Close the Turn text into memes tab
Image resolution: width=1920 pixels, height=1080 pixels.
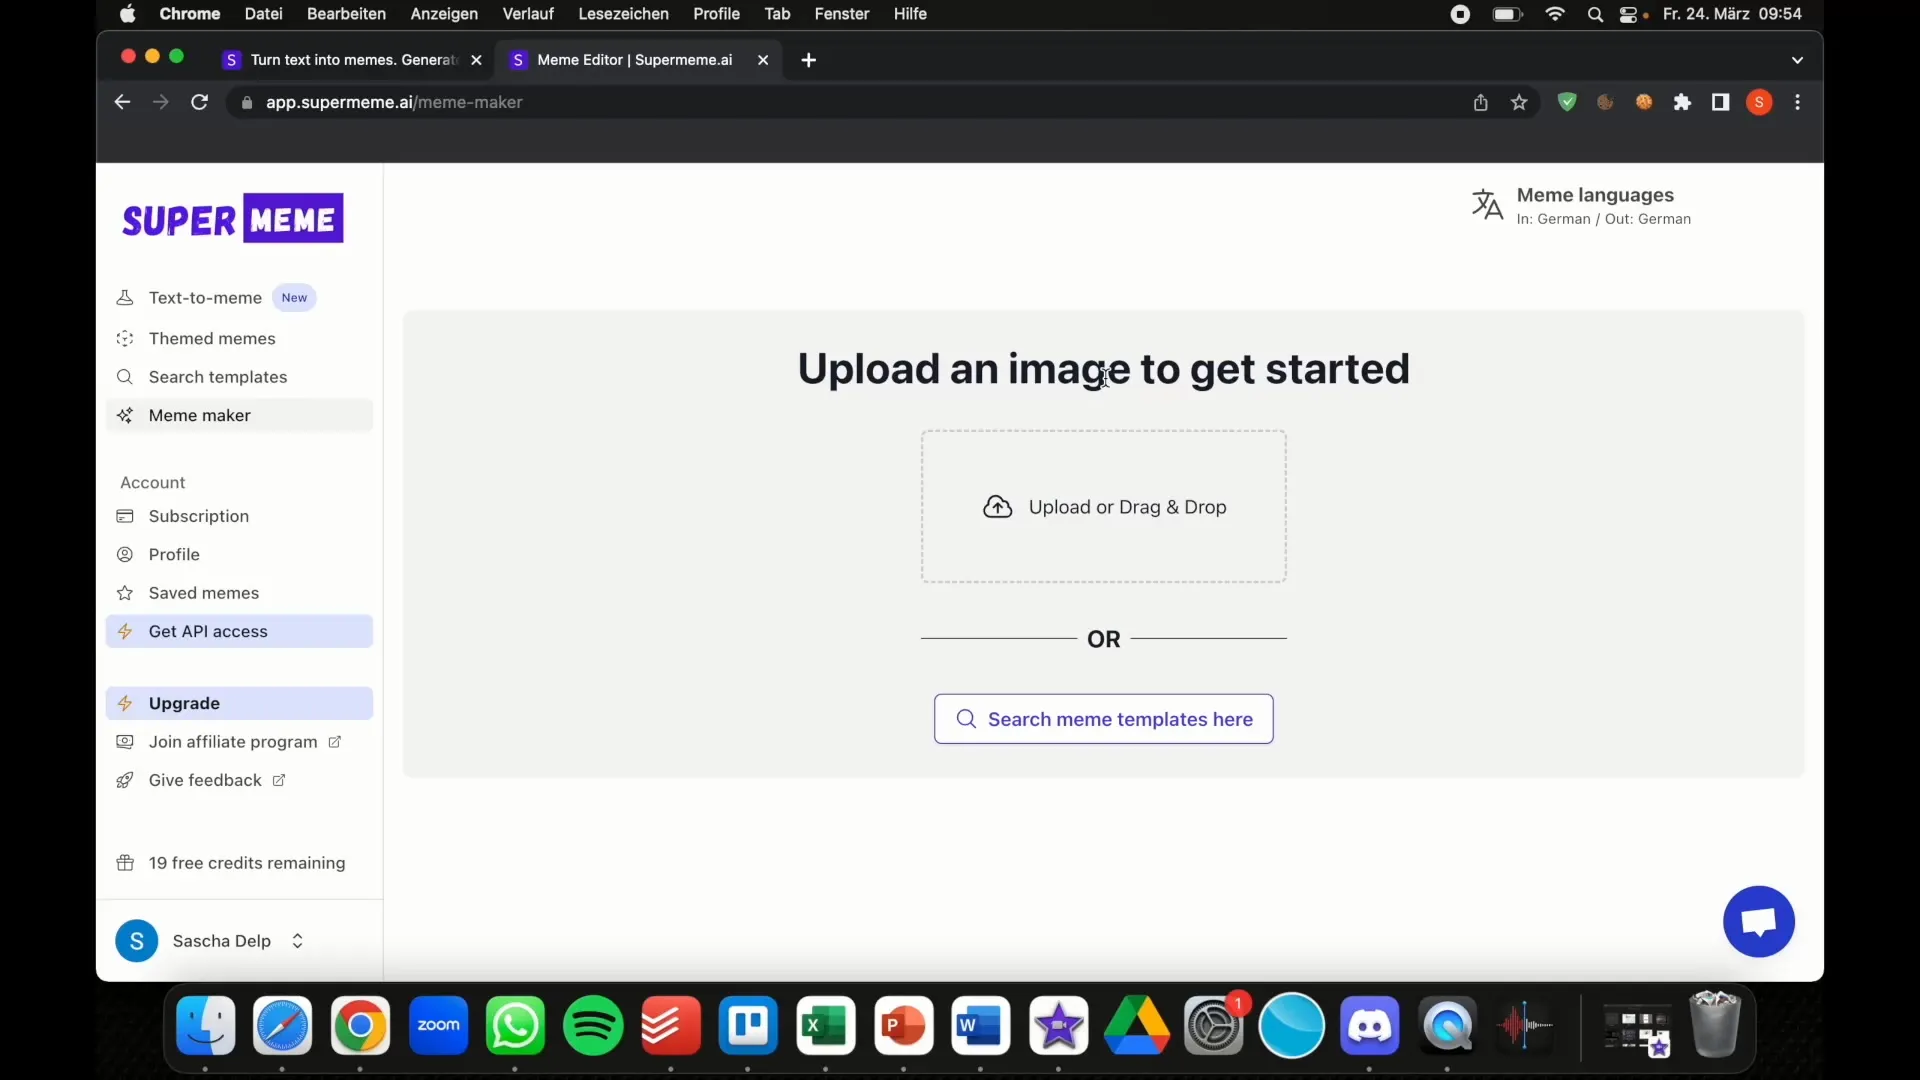coord(477,60)
